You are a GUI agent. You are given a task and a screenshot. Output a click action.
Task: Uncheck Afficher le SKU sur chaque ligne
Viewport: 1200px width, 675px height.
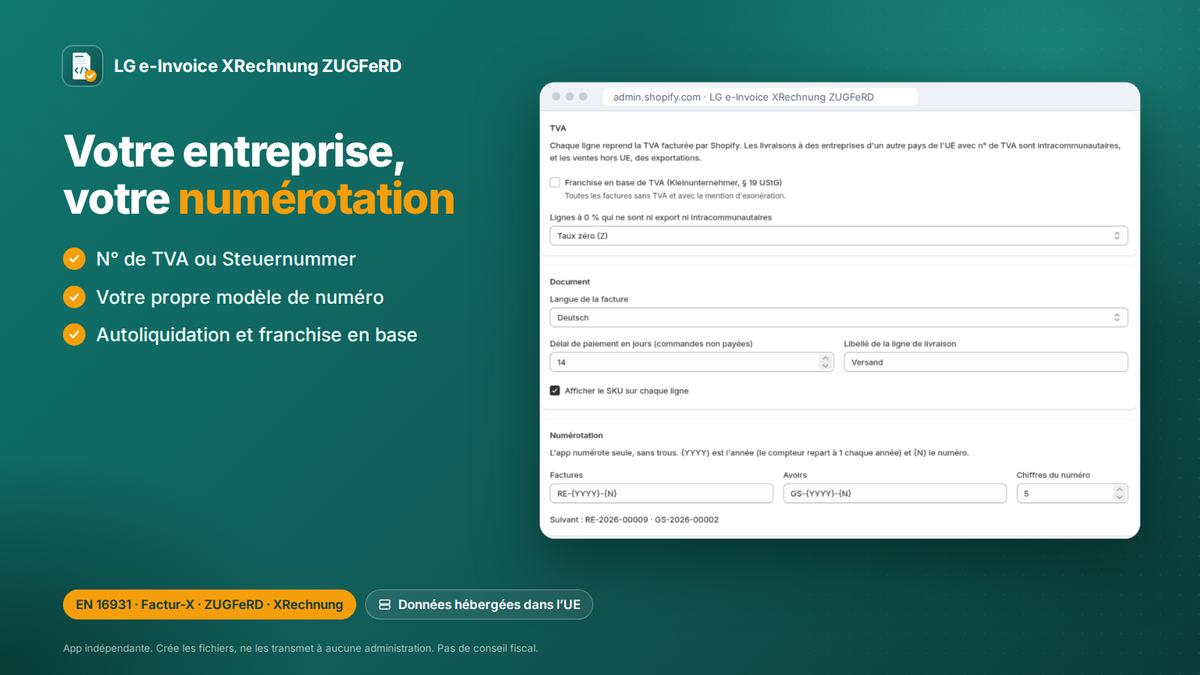555,391
